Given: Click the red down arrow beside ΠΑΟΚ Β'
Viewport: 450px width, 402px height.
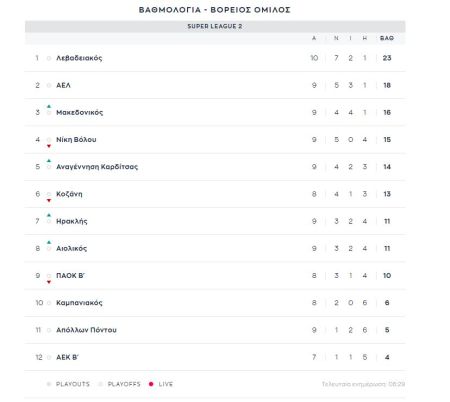Looking at the screenshot, I should (49, 282).
